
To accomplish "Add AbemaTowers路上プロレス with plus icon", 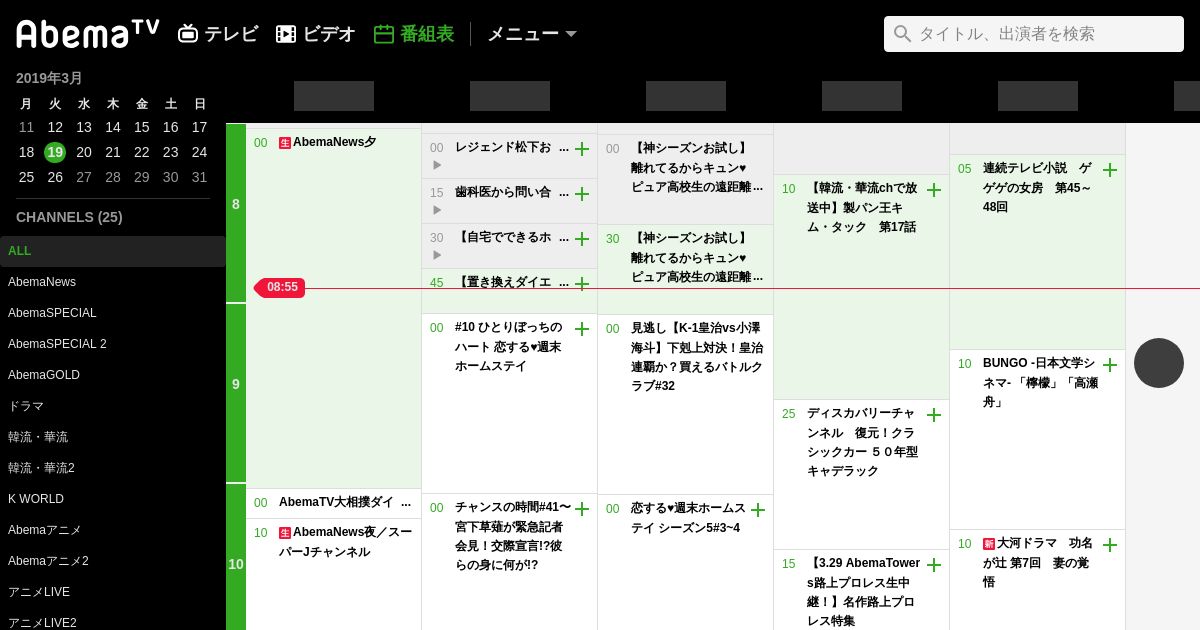I will 934,565.
